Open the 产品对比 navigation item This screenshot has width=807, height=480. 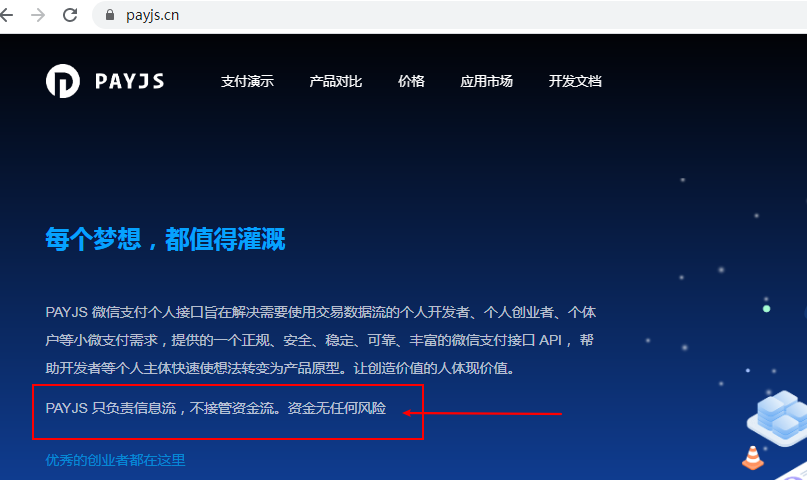336,81
